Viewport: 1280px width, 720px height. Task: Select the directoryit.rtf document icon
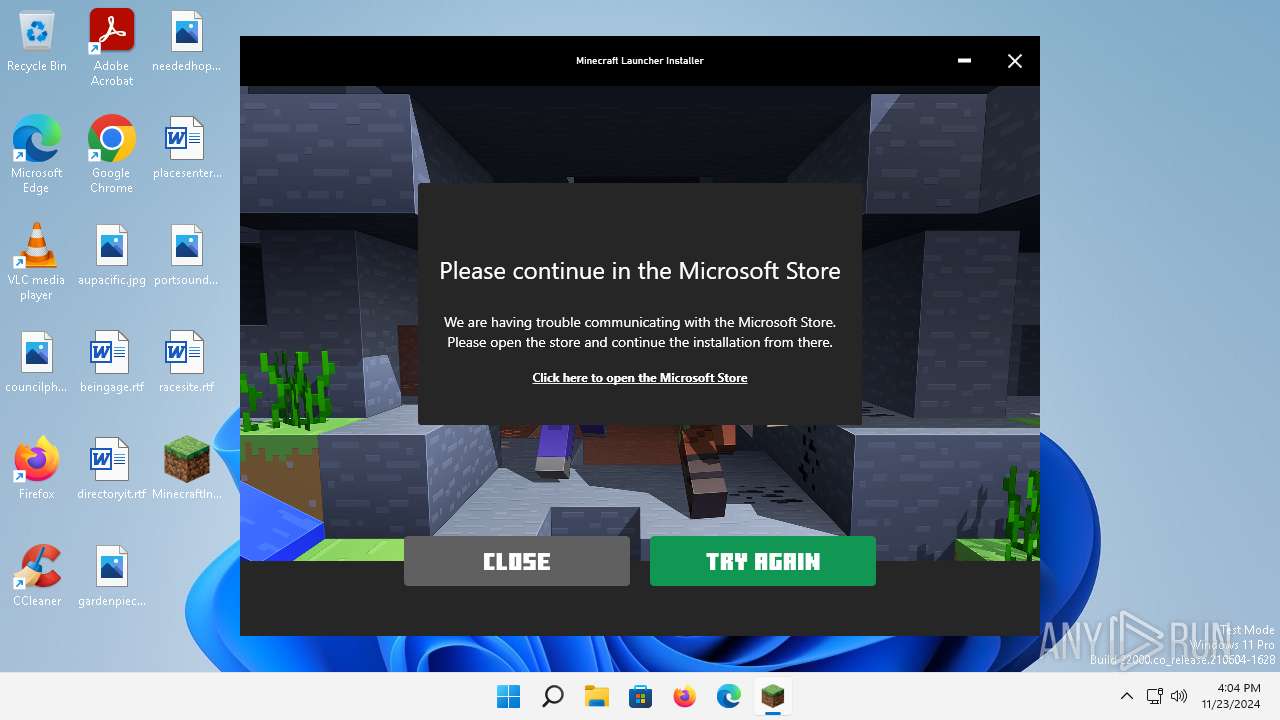pos(111,468)
